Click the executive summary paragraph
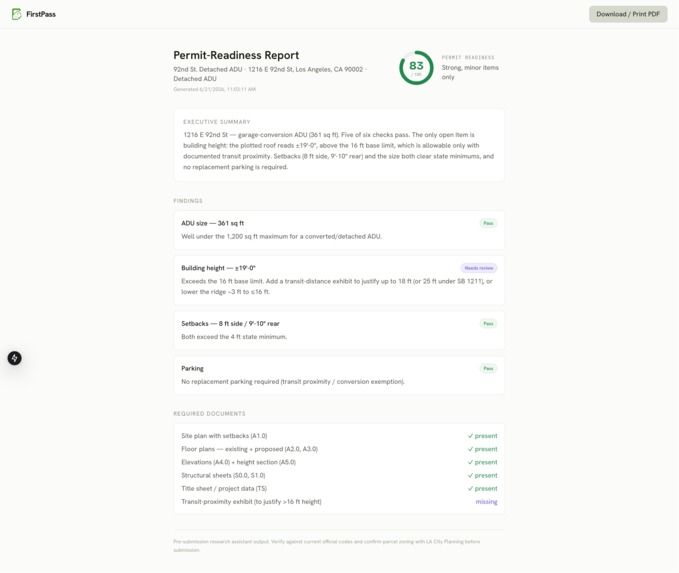Viewport: 679px width, 573px height. pos(339,151)
